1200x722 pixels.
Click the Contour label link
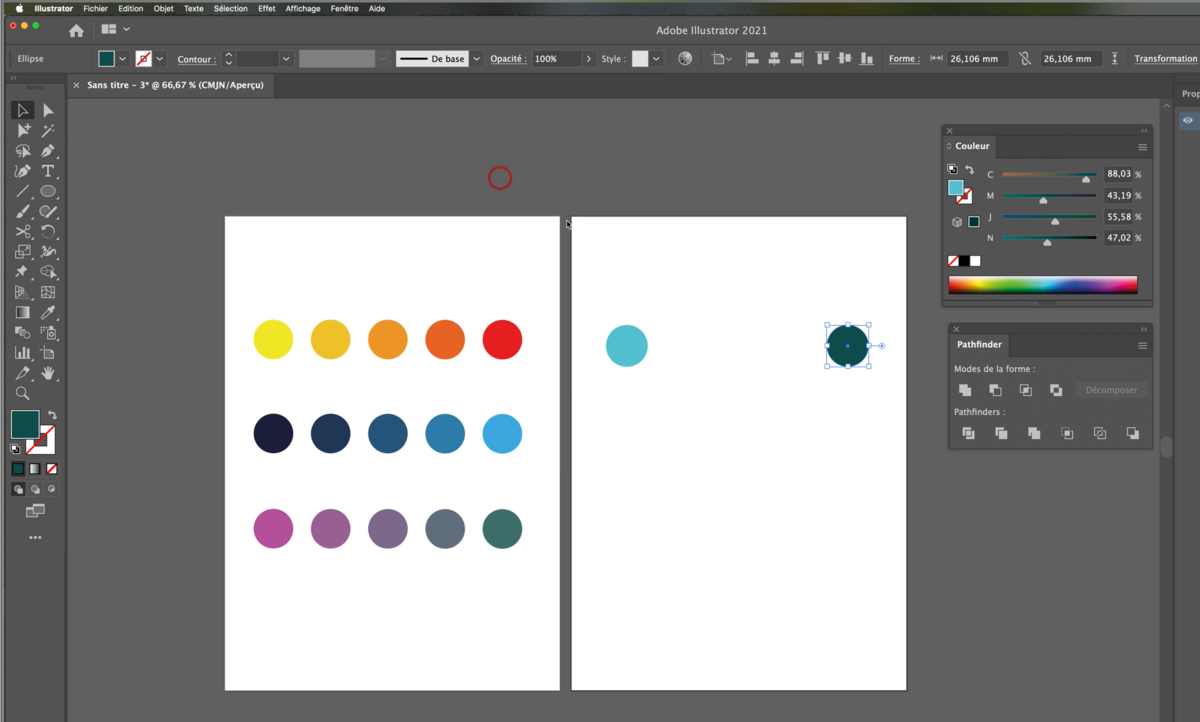tap(196, 60)
